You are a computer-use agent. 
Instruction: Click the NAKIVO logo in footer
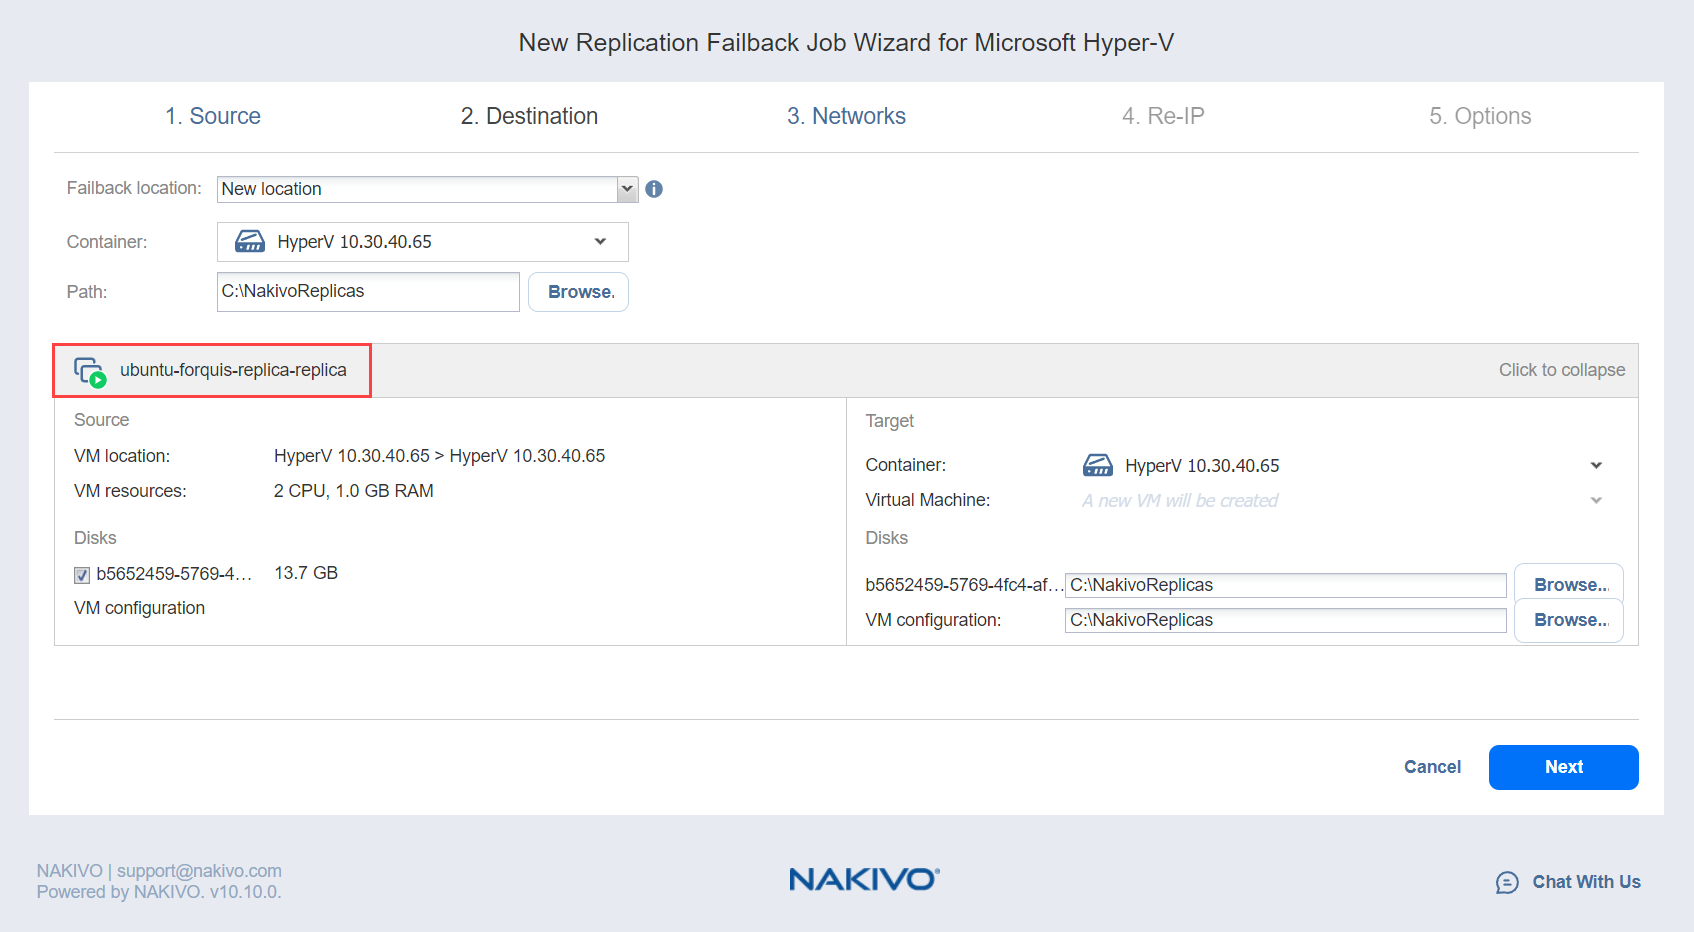tap(864, 879)
